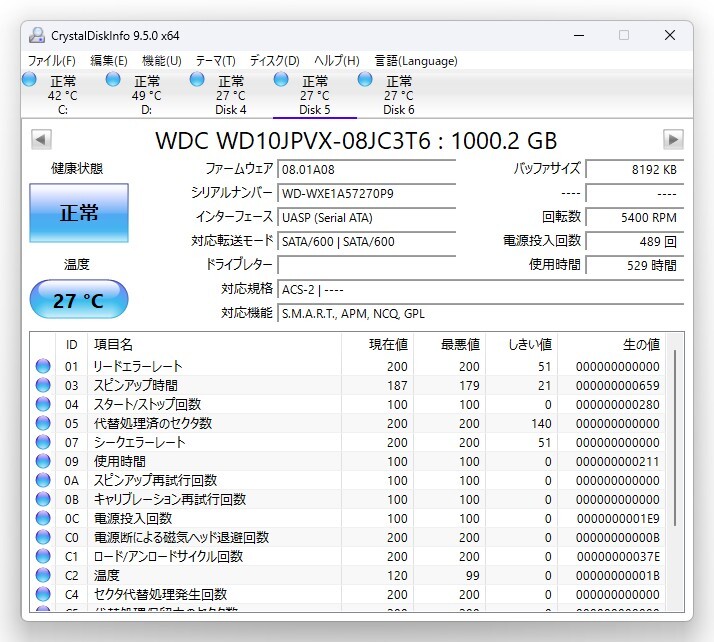Click threshold value 140 in row 05
Screen dimensions: 714x642
(541, 423)
